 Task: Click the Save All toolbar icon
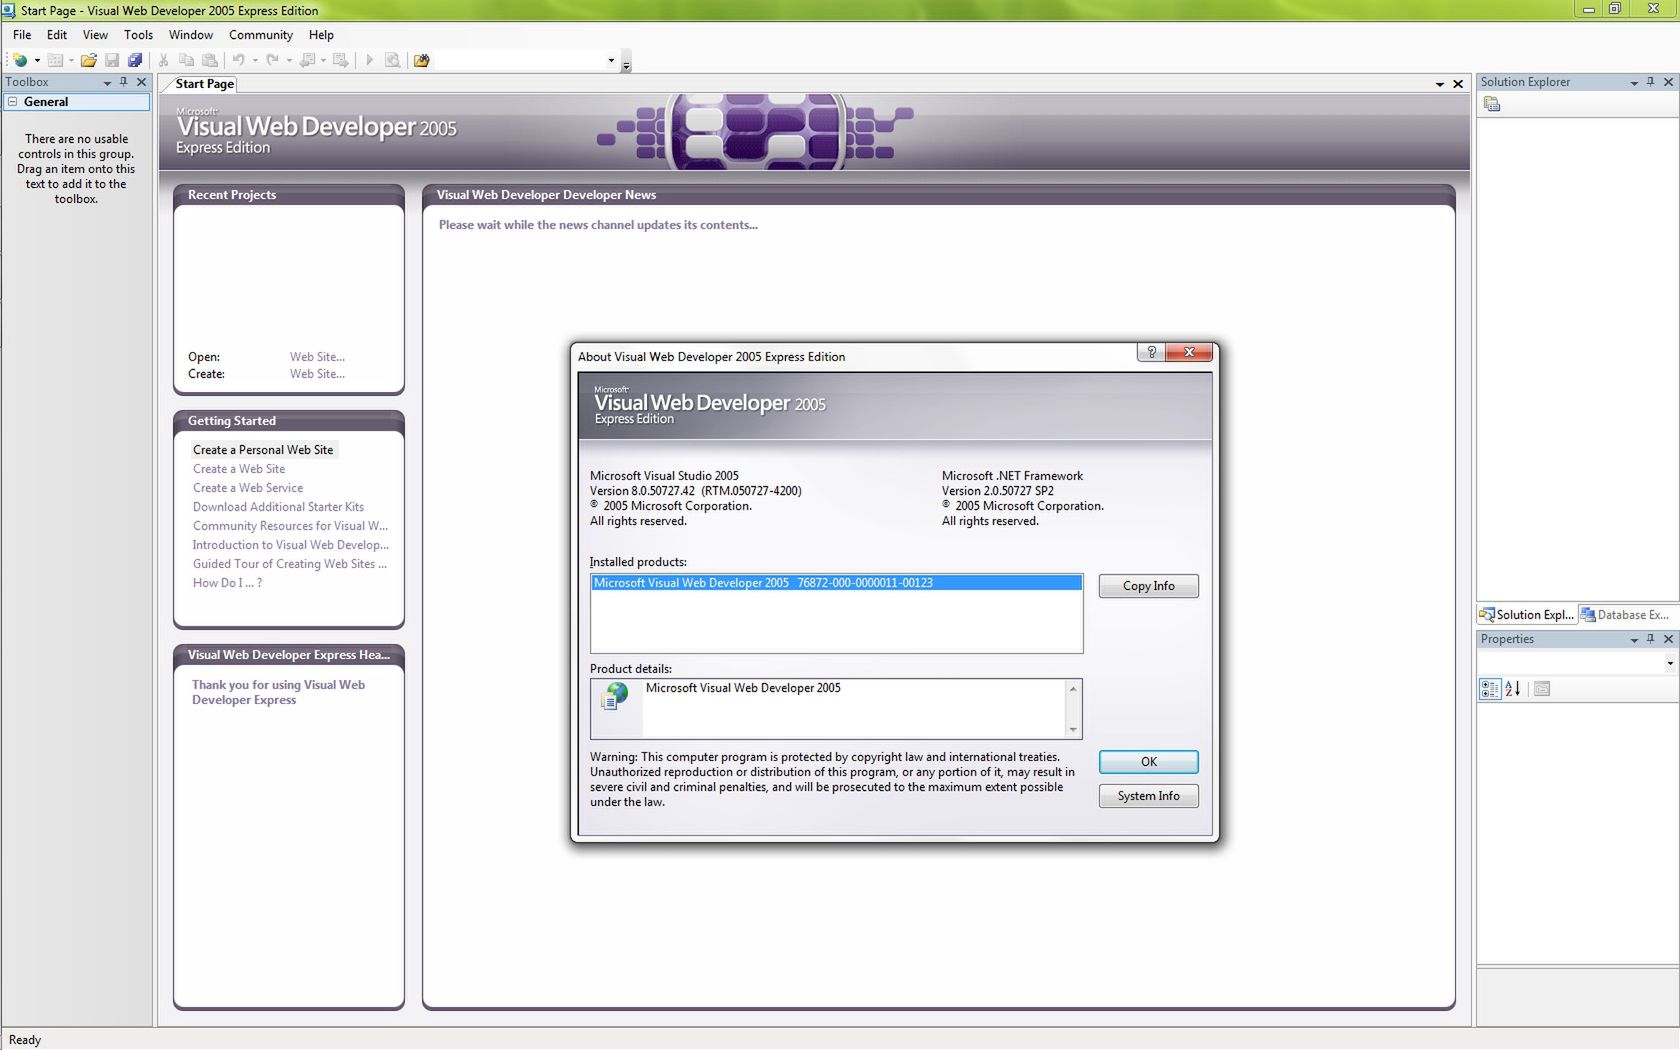(136, 60)
